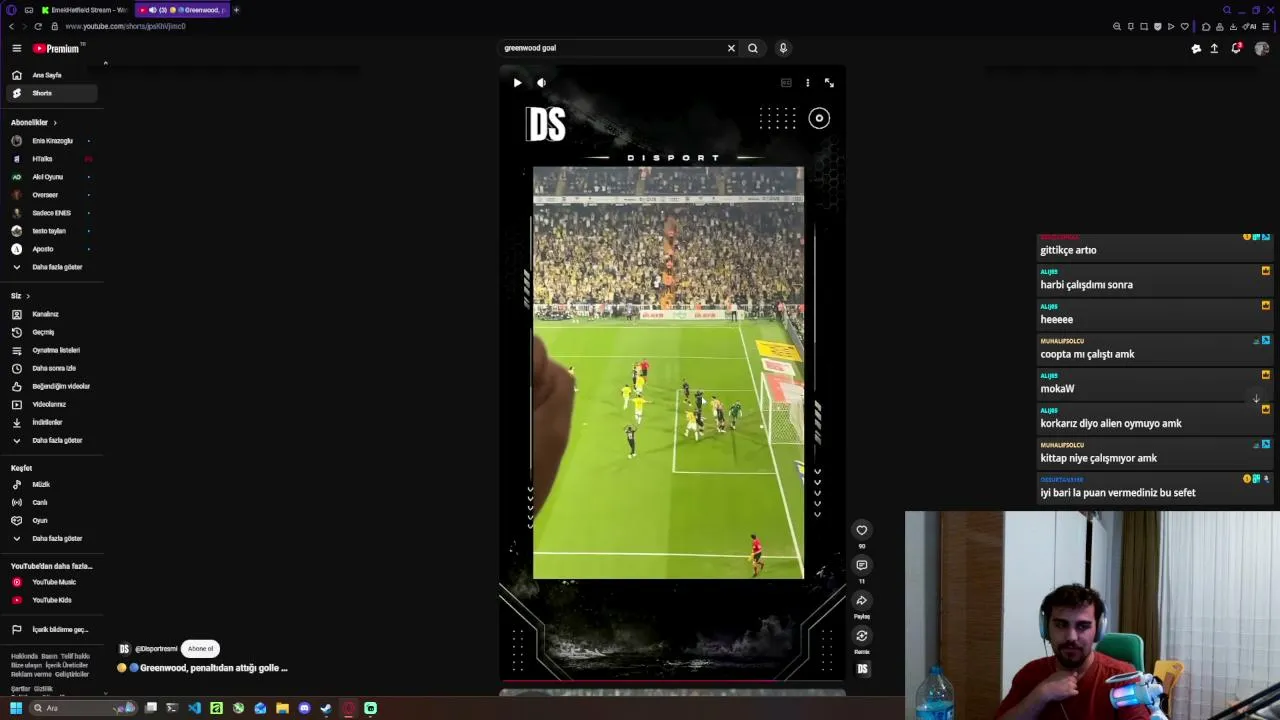Toggle captions on the Short
1280x720 pixels.
coord(786,83)
